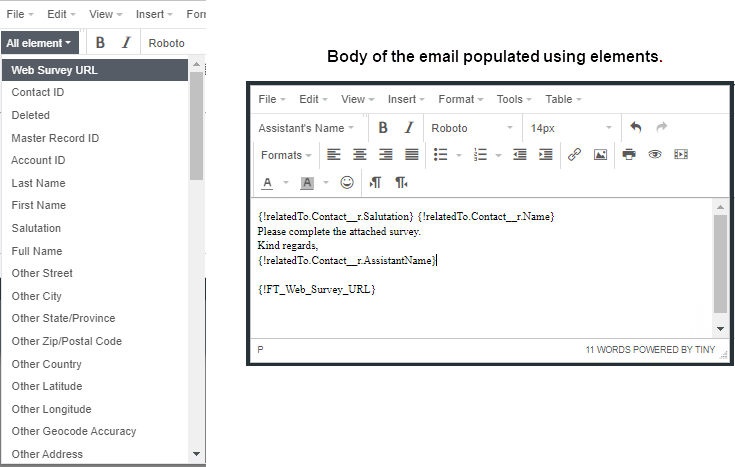
Task: Click the decrease indent icon
Action: pos(519,155)
